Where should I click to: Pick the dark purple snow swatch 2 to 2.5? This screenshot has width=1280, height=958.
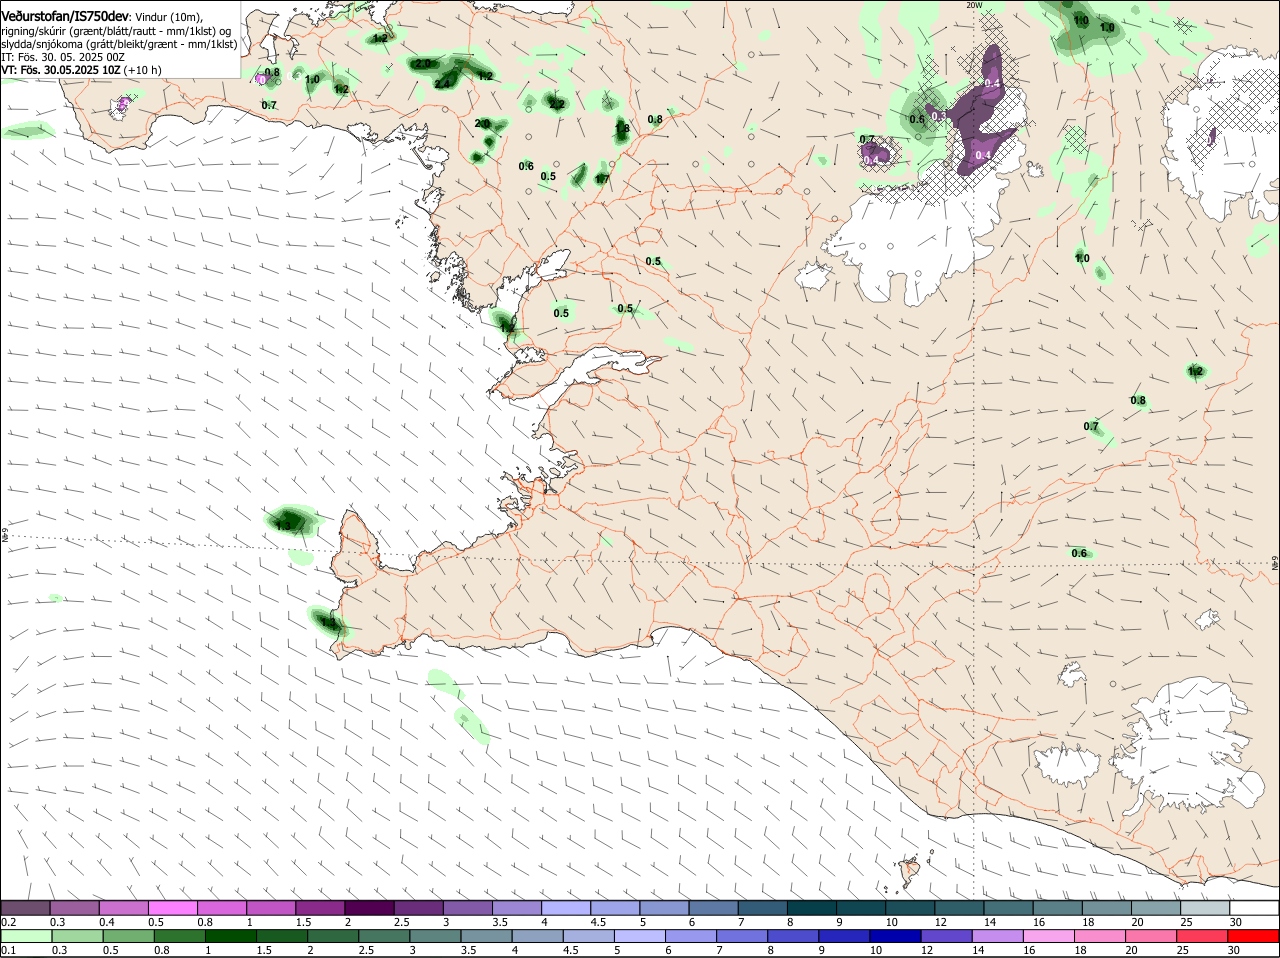pos(369,907)
